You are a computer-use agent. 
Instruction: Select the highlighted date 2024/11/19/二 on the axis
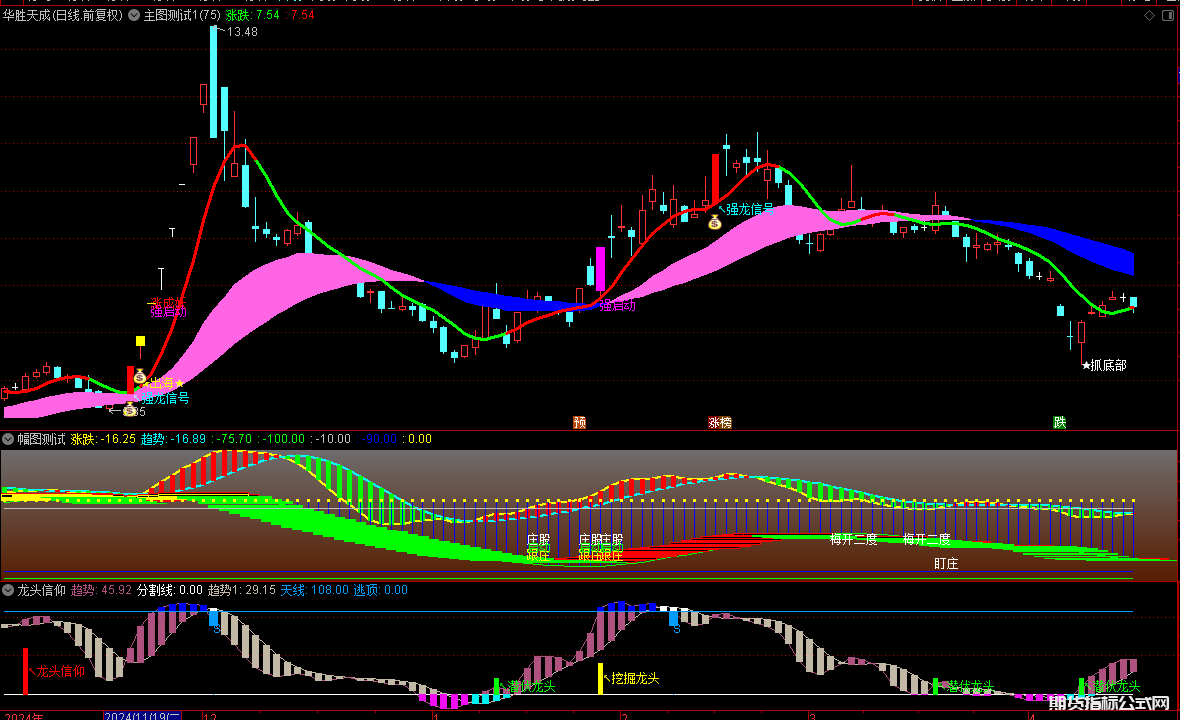click(141, 715)
